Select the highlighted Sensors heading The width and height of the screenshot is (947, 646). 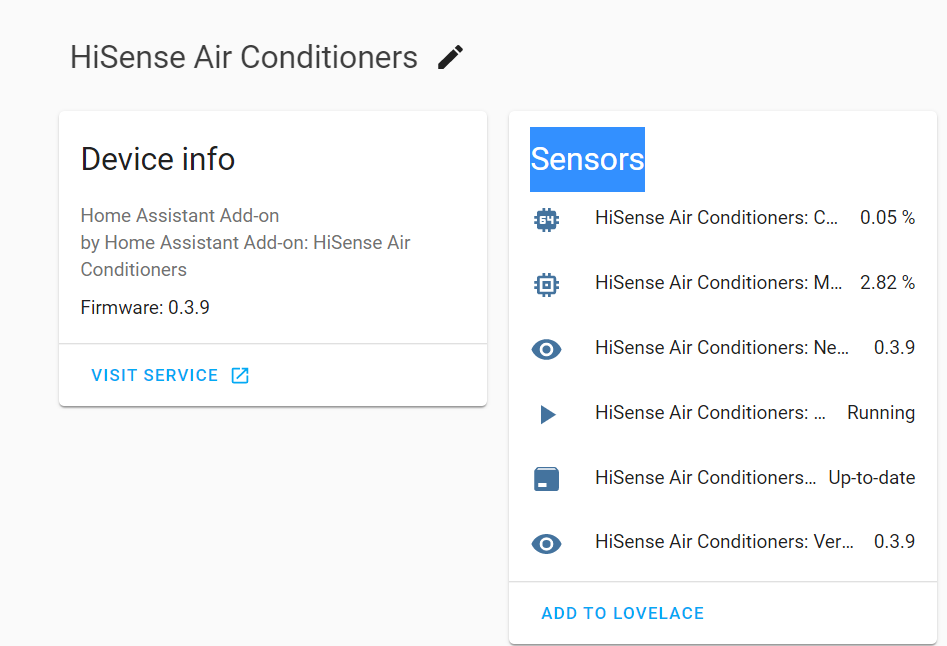click(587, 160)
